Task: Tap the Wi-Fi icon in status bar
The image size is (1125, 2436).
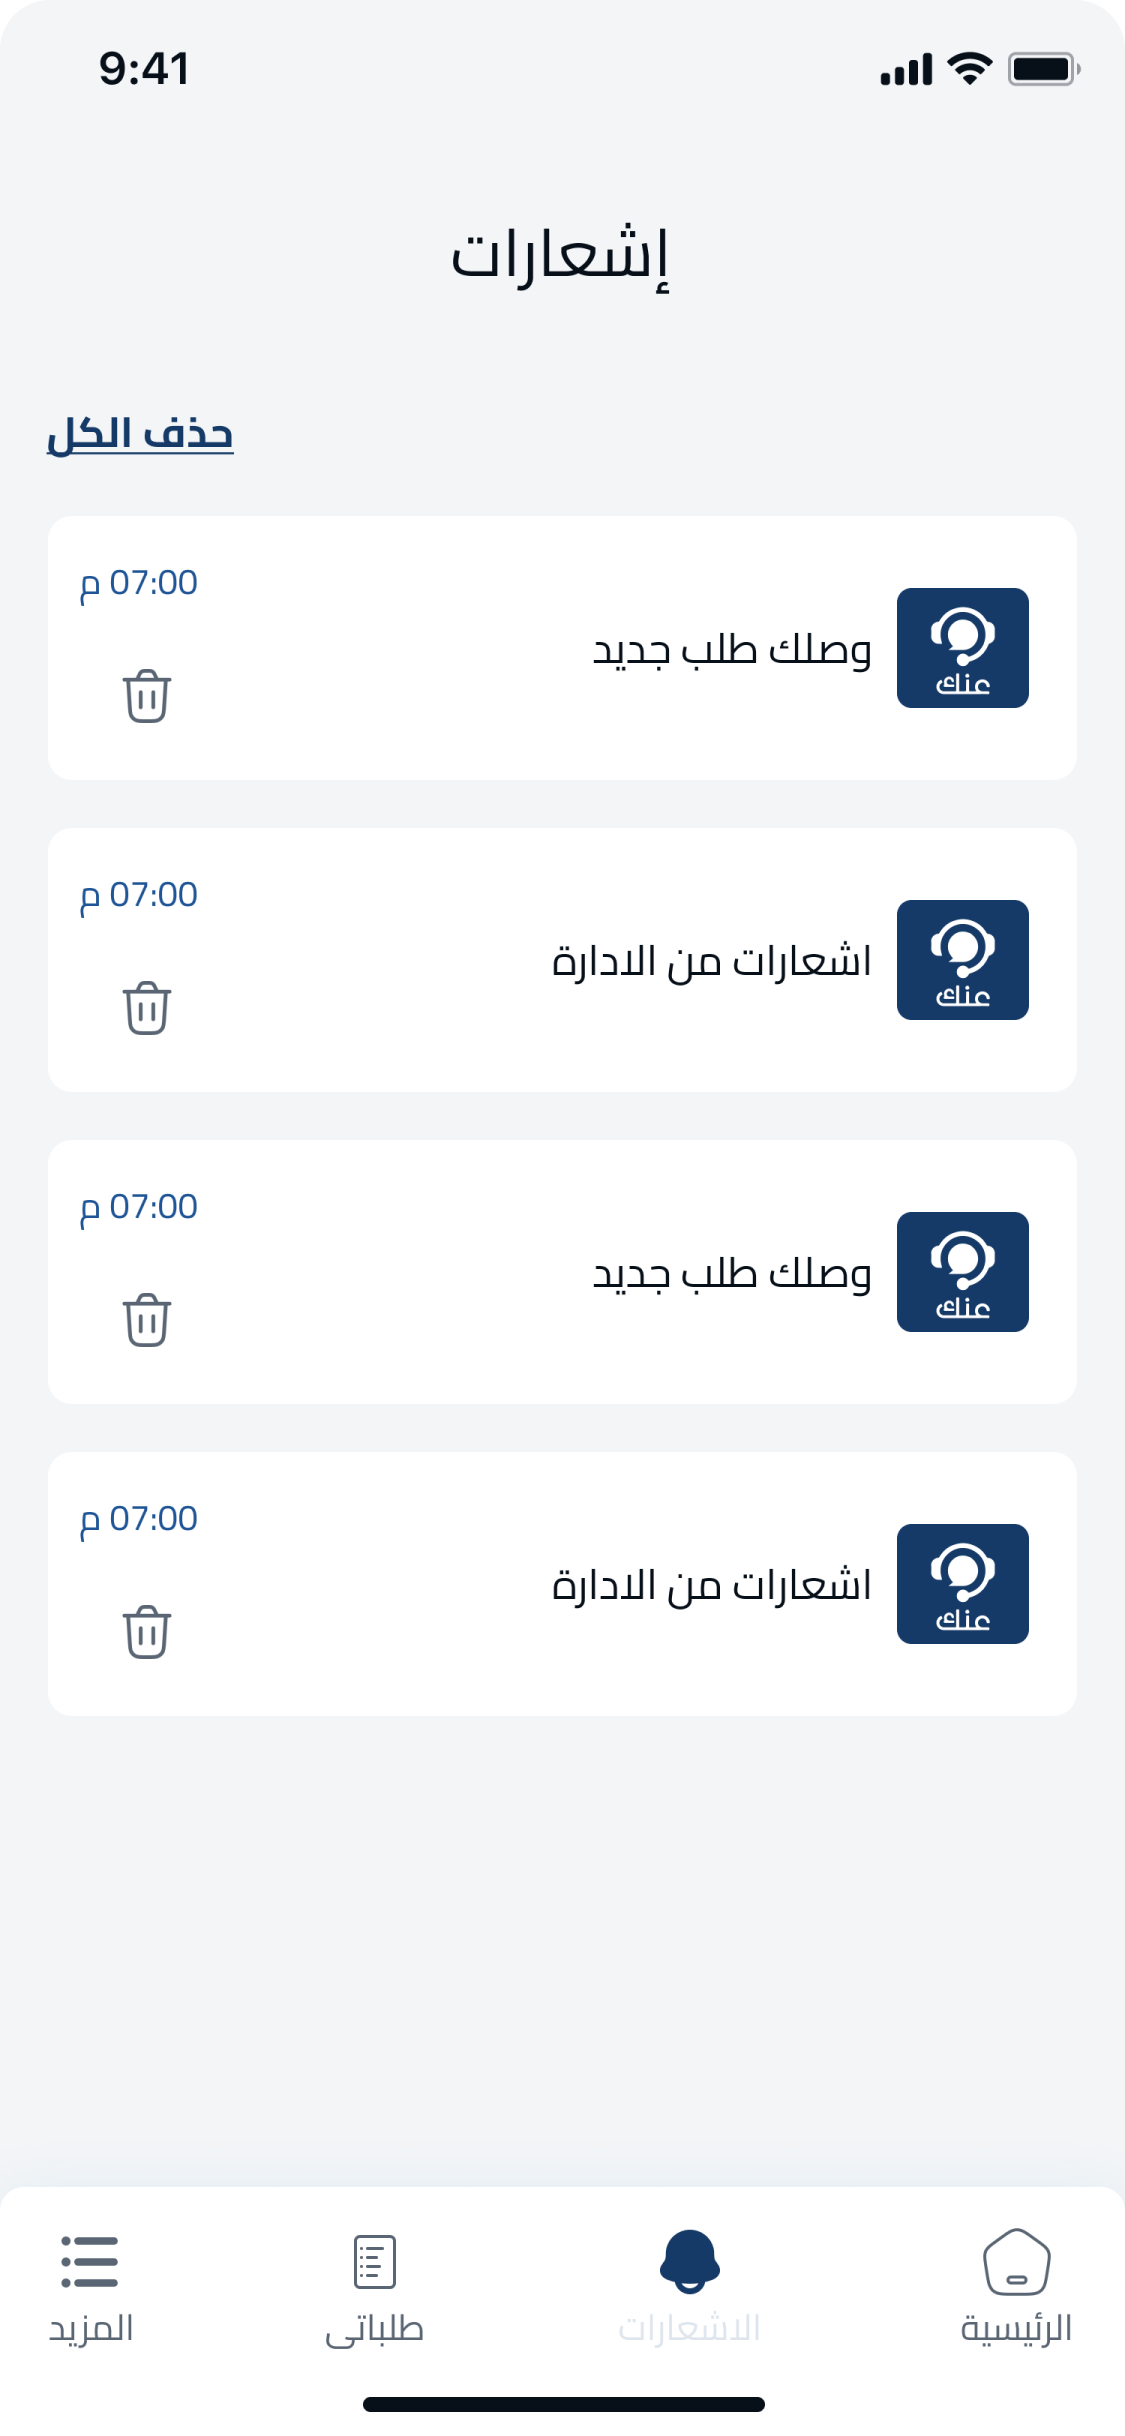Action: tap(969, 69)
